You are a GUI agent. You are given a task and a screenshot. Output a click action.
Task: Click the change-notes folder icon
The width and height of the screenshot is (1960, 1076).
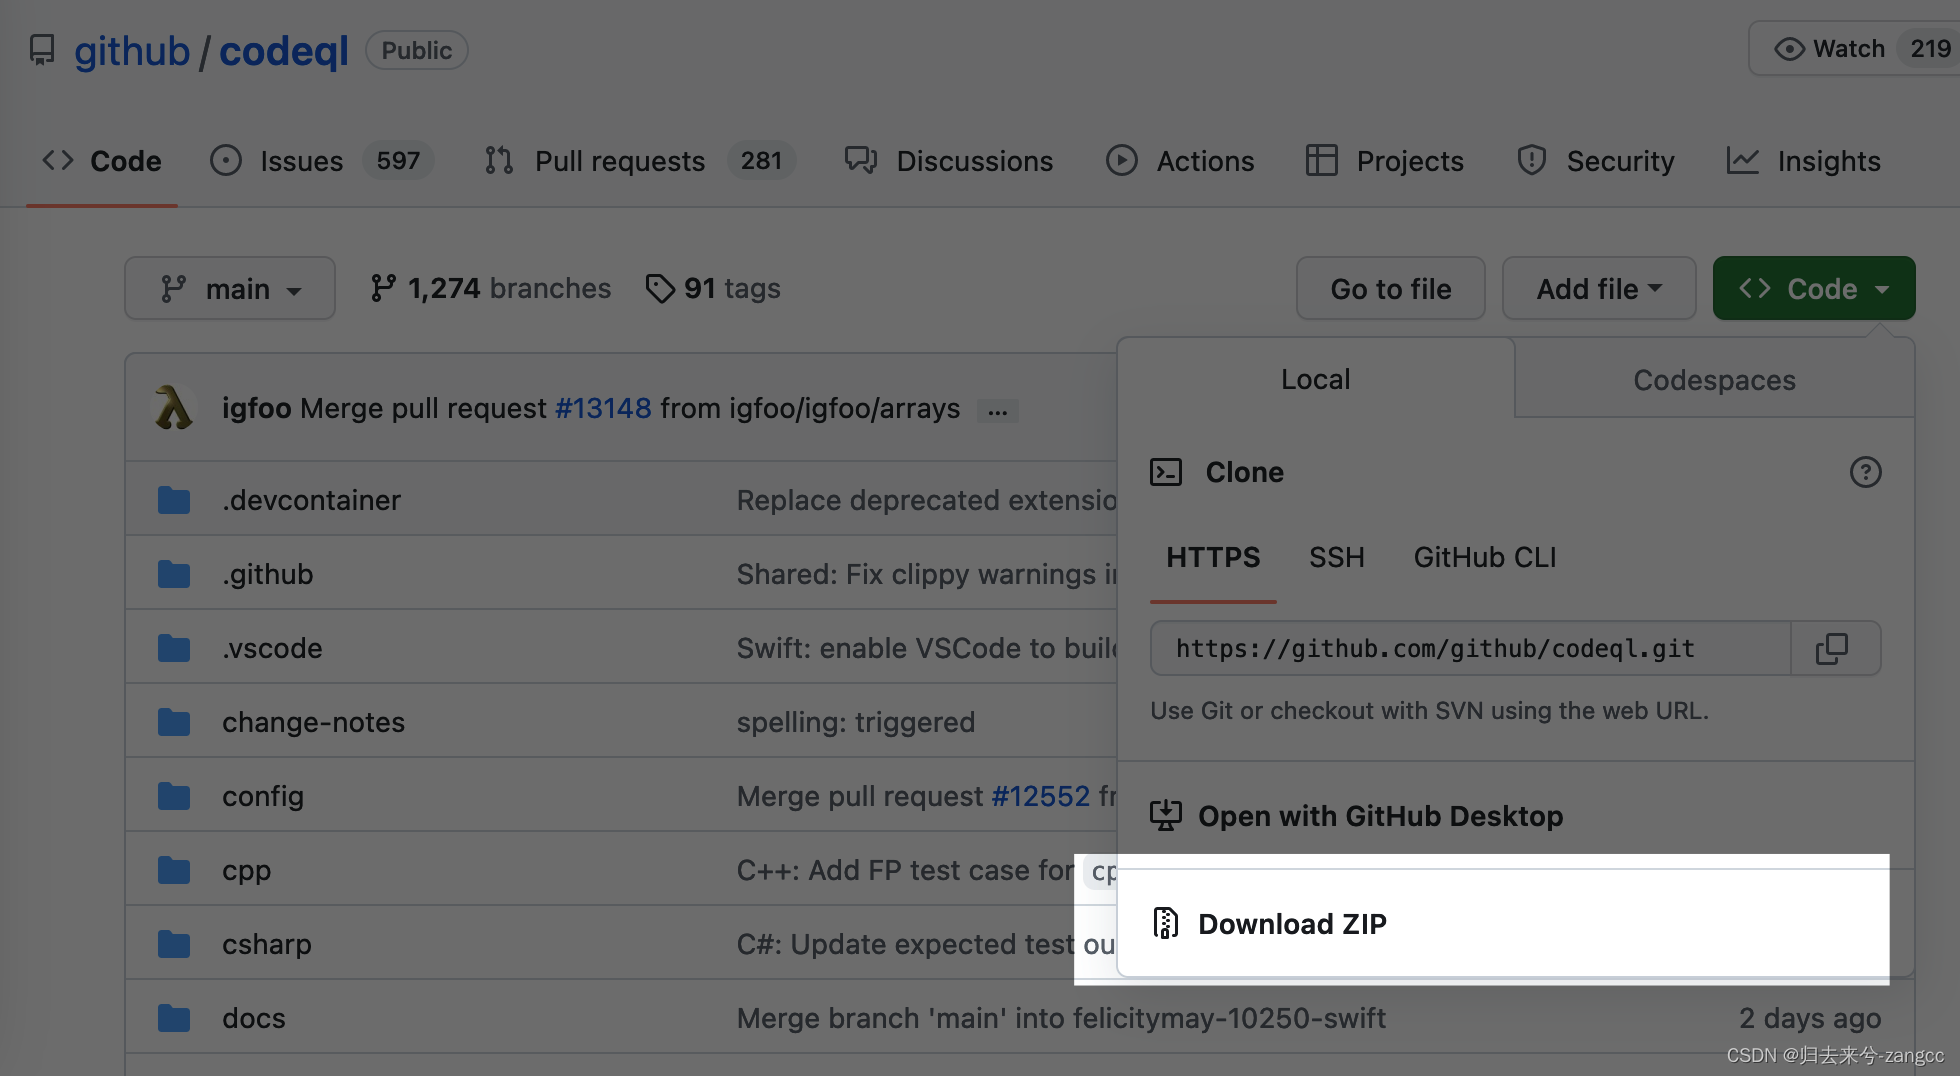click(174, 722)
